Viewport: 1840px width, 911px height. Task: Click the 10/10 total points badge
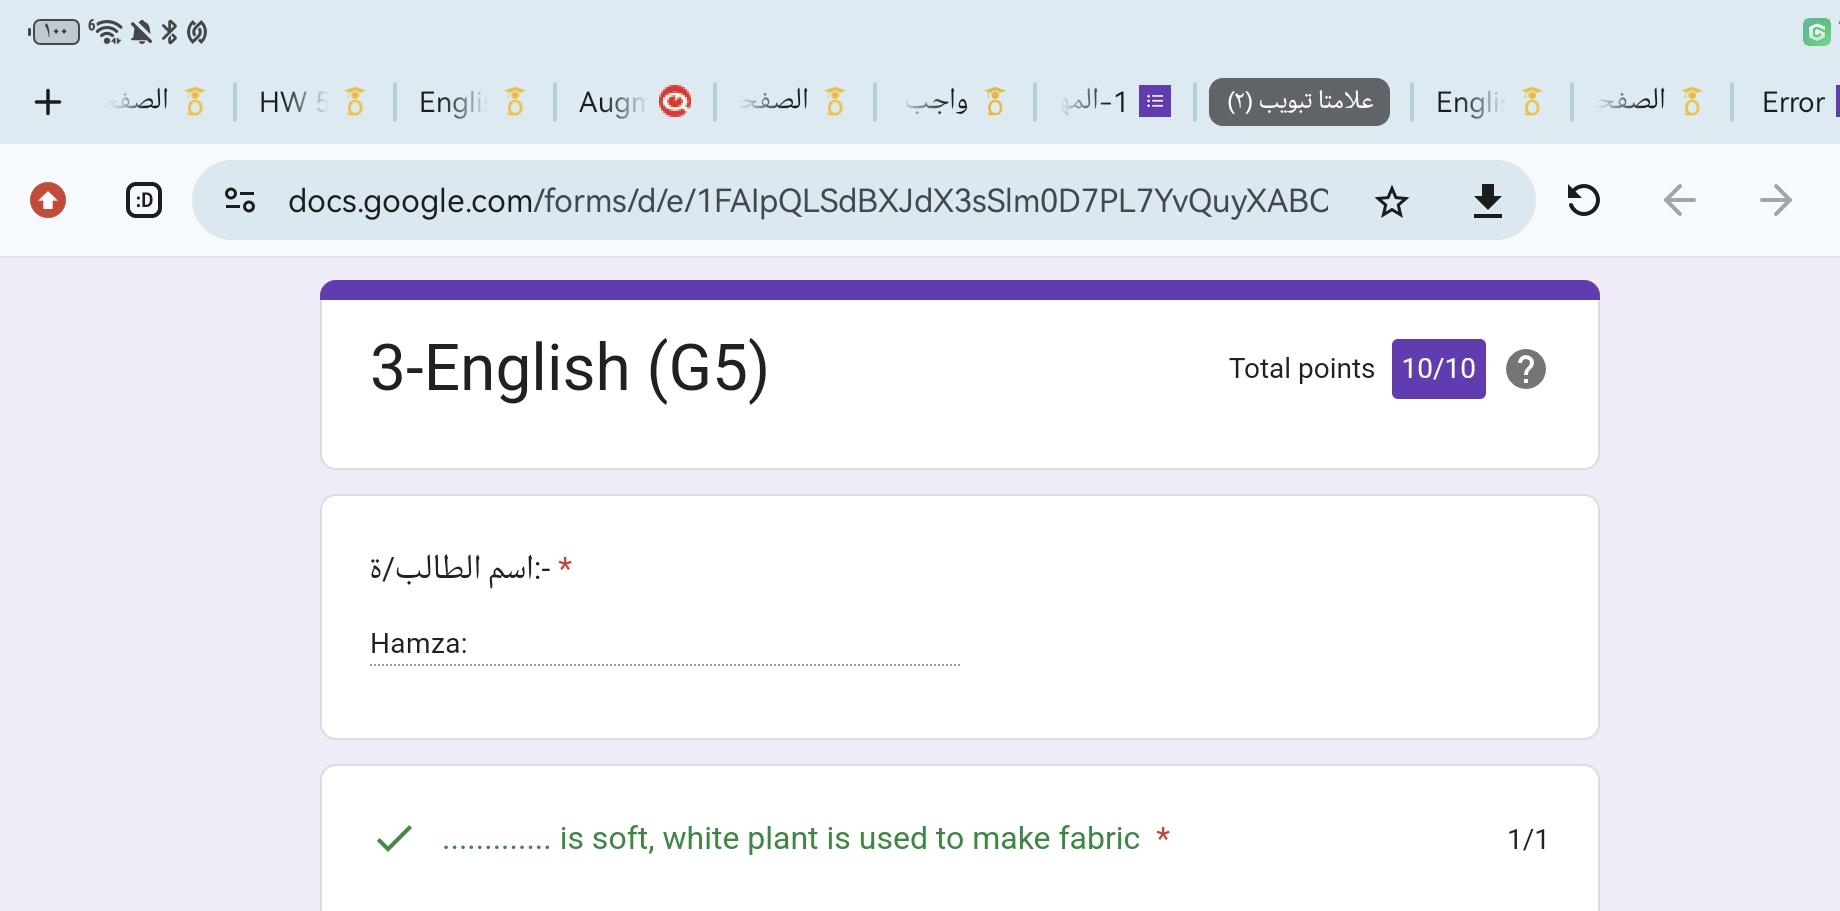tap(1438, 369)
